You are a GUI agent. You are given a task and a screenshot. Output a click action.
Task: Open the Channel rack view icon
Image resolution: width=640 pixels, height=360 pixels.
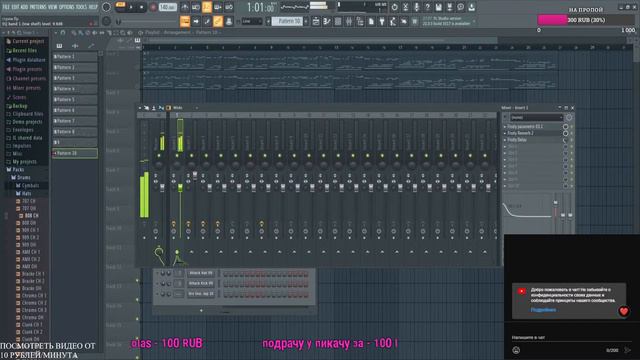tap(338, 21)
